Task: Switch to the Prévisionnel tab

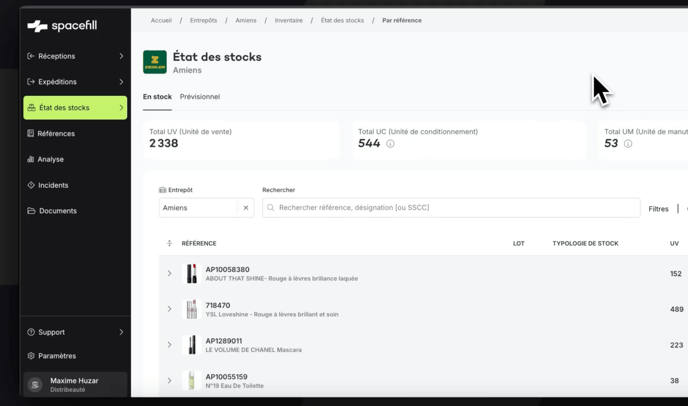Action: pos(200,97)
